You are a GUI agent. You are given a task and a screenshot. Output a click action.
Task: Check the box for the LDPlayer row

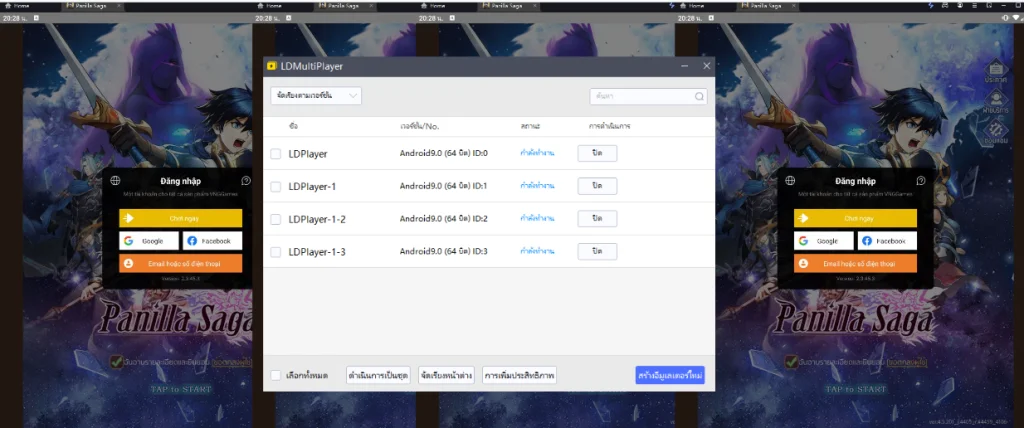coord(276,154)
